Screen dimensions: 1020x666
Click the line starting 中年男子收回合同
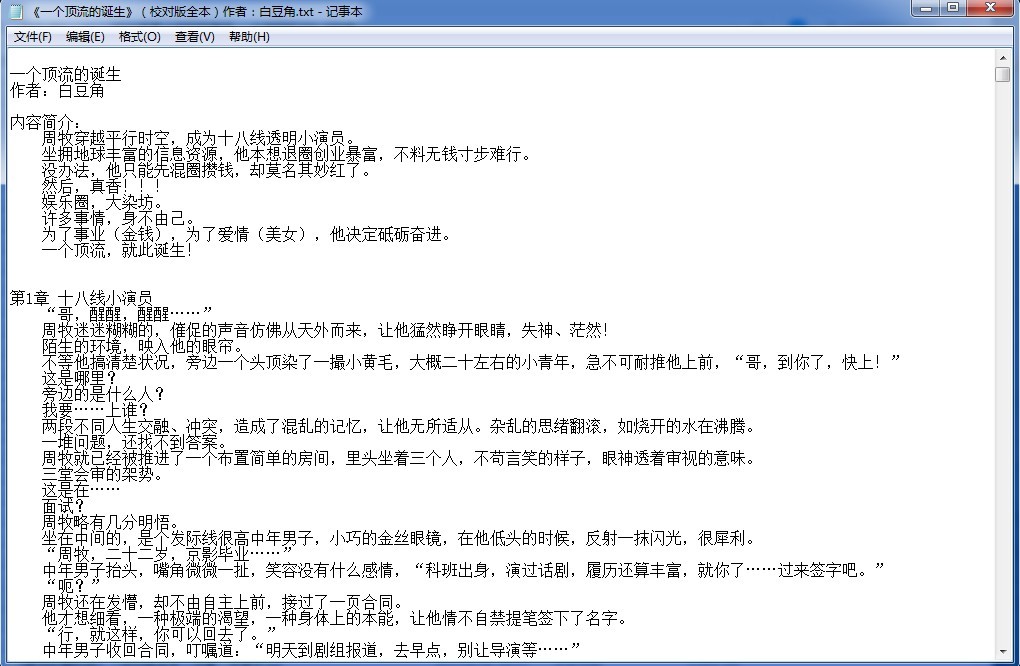coord(312,650)
